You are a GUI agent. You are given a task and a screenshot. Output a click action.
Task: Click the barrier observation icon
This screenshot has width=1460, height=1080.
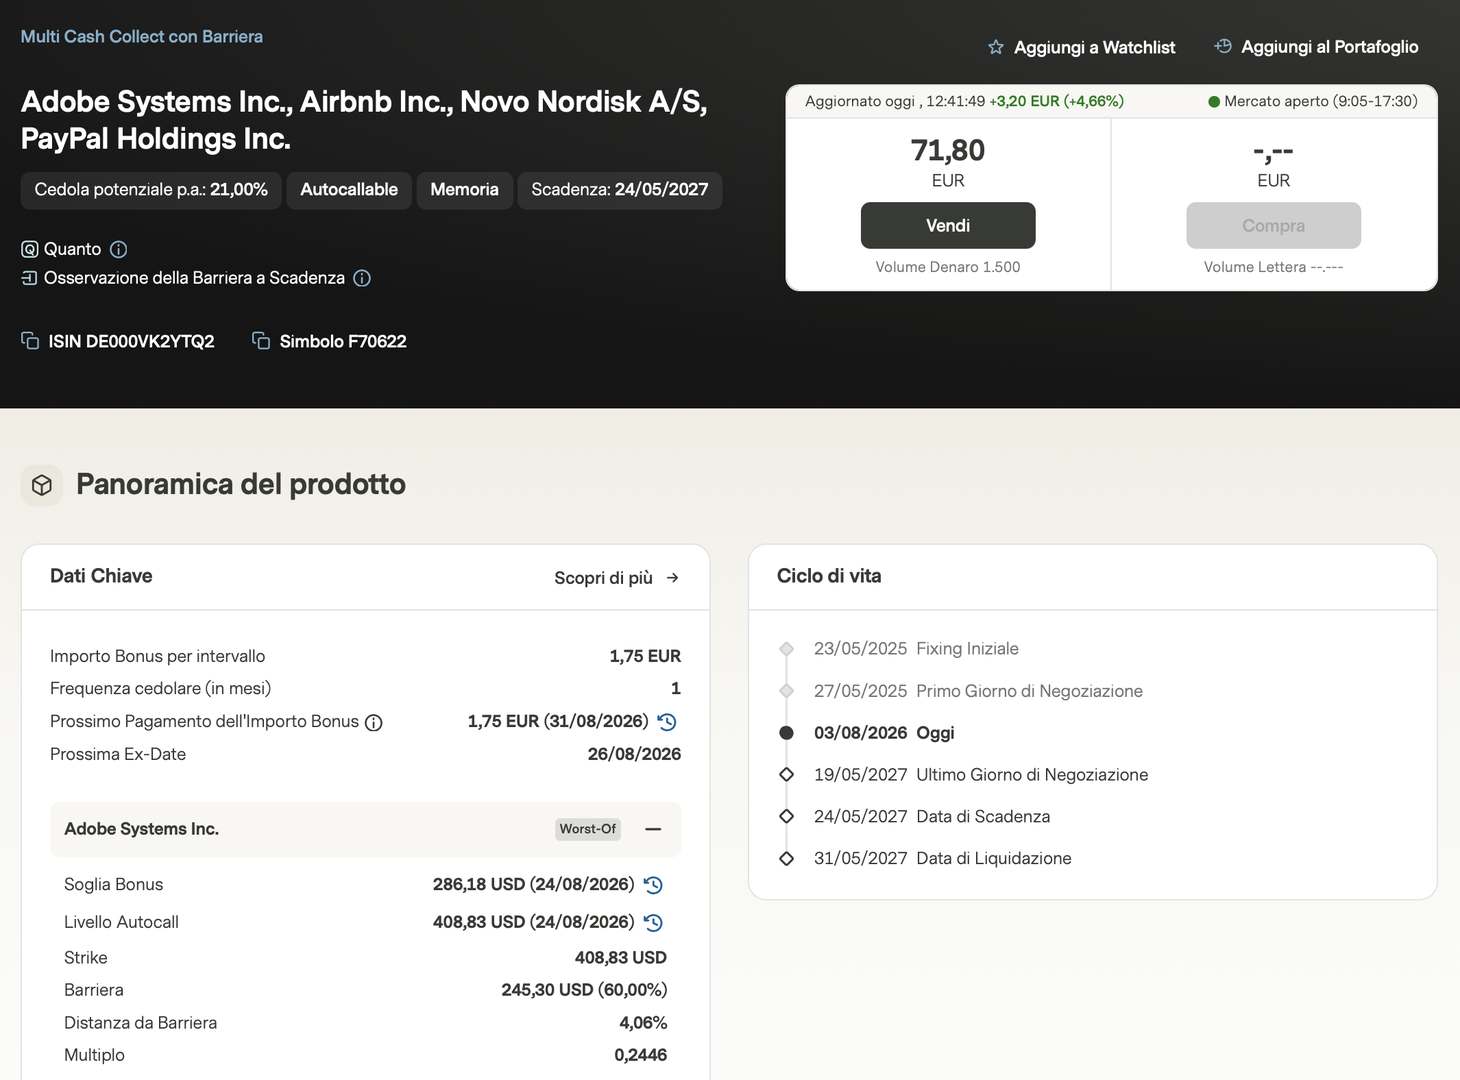[x=30, y=278]
